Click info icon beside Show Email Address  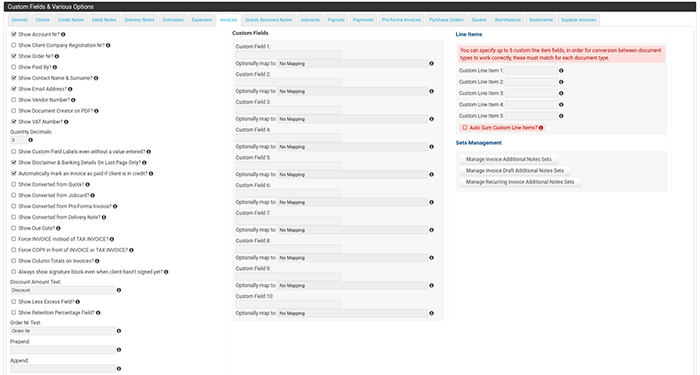point(70,89)
